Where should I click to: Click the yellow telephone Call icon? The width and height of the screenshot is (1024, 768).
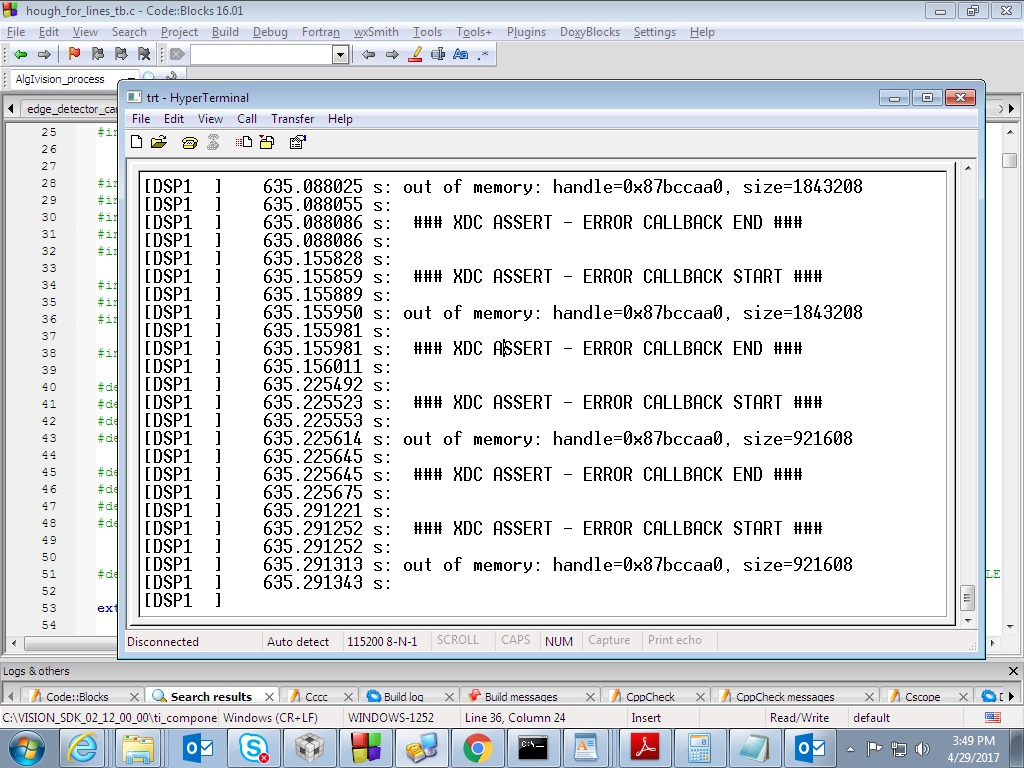[189, 142]
